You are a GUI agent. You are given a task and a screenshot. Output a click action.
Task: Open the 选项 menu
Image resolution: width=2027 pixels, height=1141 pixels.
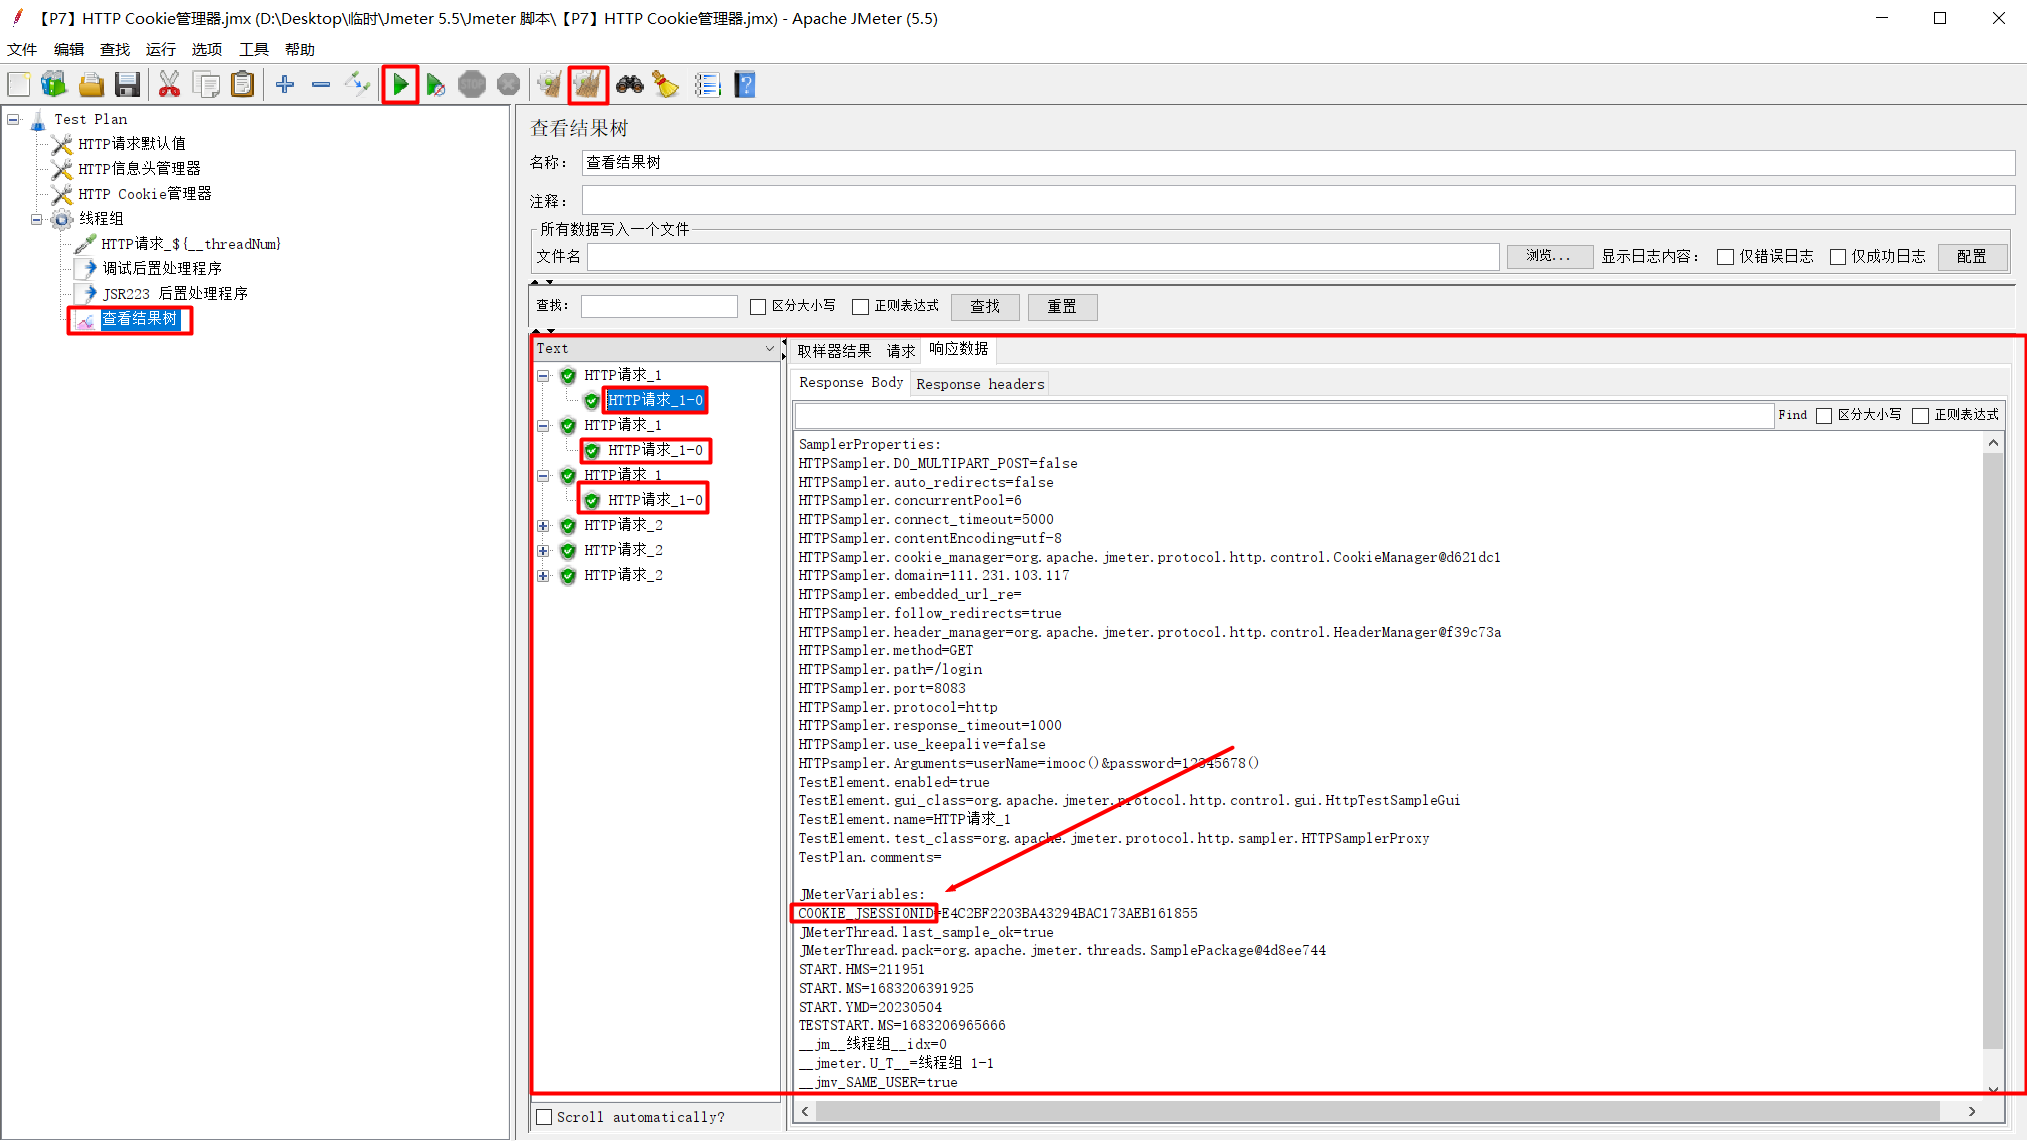[207, 50]
